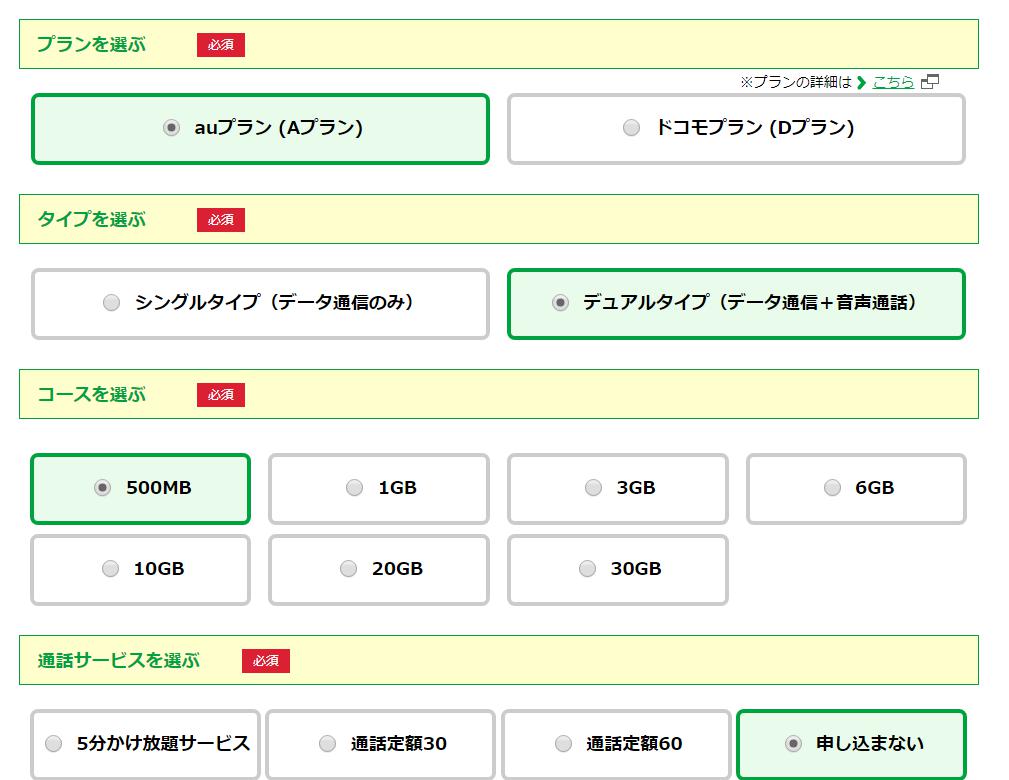Choose 5分かけ放題サービス call option
The height and width of the screenshot is (780, 1009).
point(145,745)
